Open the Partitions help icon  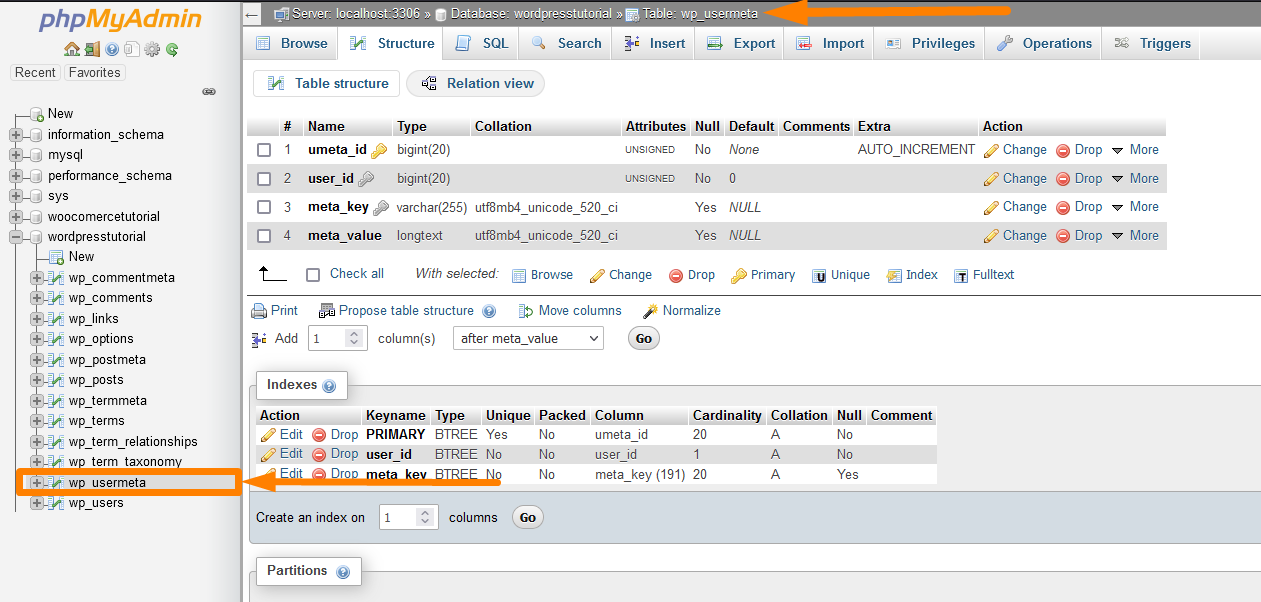tap(343, 572)
